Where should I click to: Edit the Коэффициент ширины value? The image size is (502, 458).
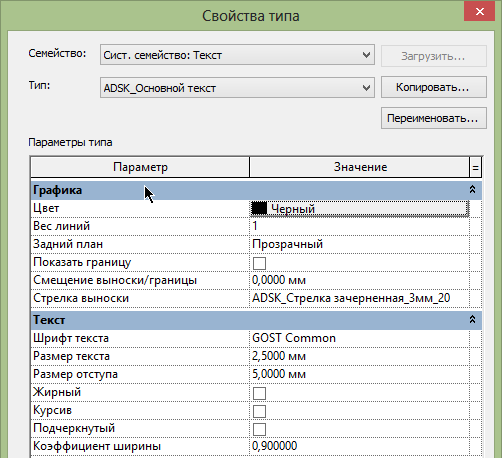(359, 446)
